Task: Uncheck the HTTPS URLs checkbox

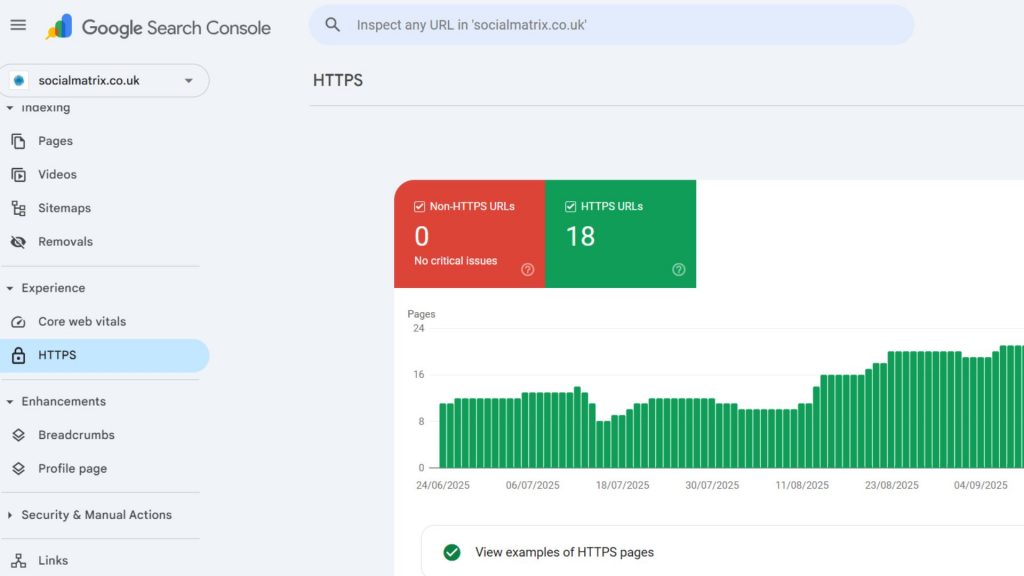Action: pos(571,207)
